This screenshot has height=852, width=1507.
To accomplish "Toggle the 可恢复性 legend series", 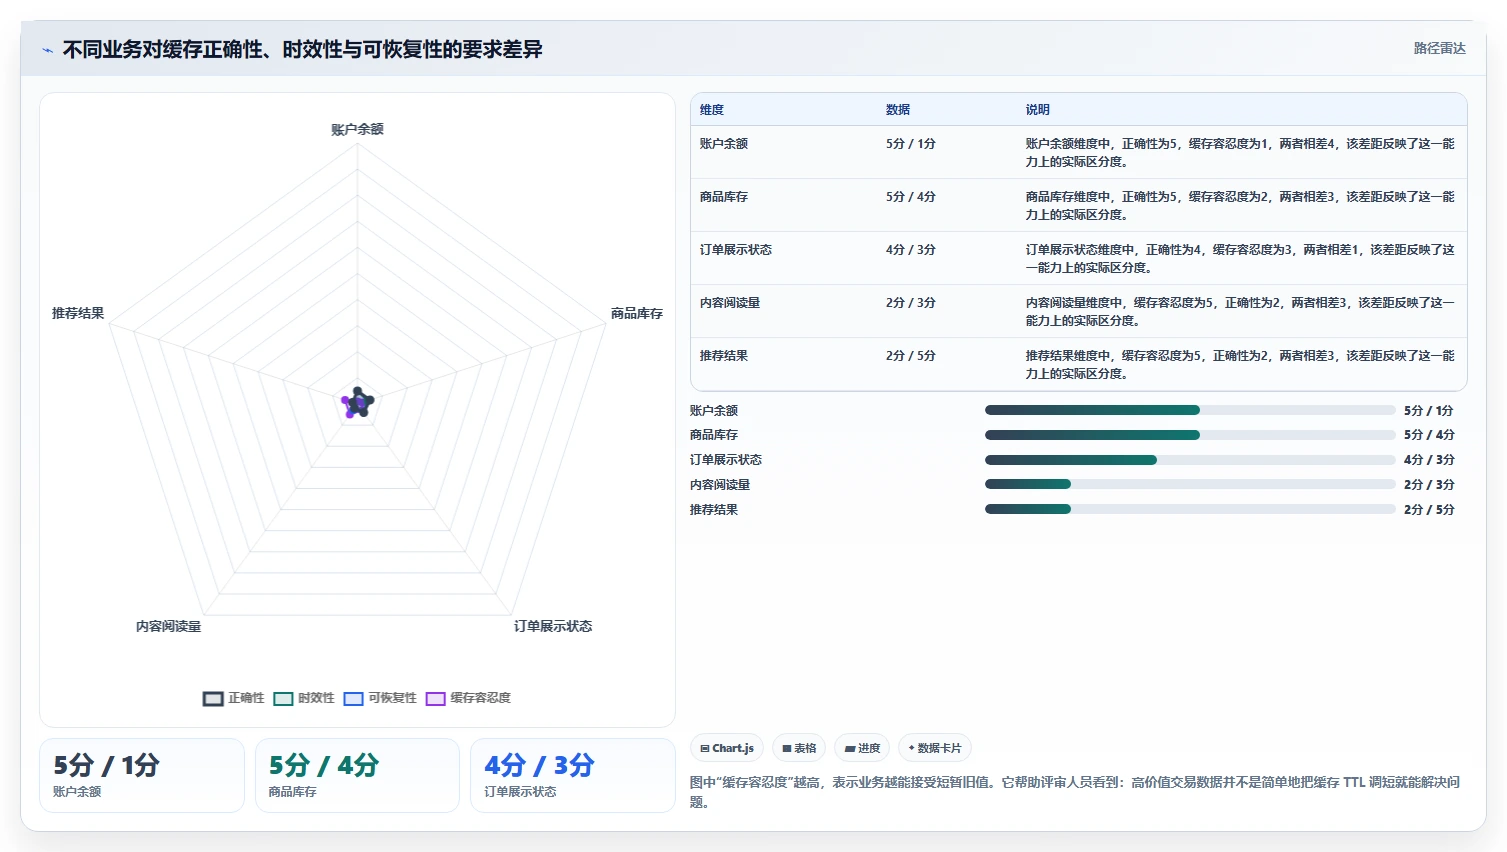I will click(380, 698).
